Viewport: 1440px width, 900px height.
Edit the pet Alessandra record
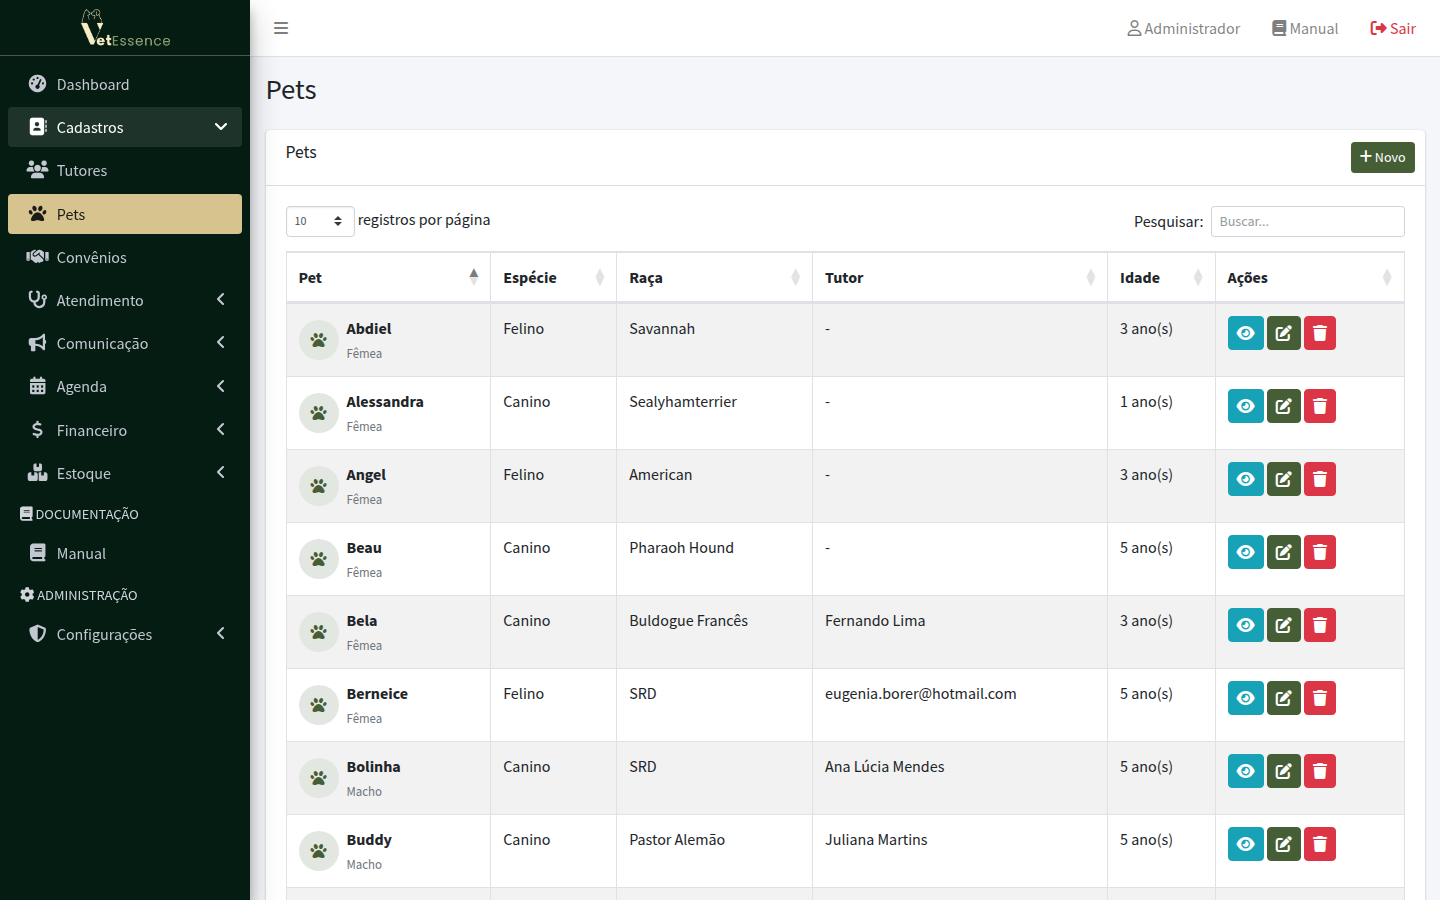pyautogui.click(x=1284, y=406)
